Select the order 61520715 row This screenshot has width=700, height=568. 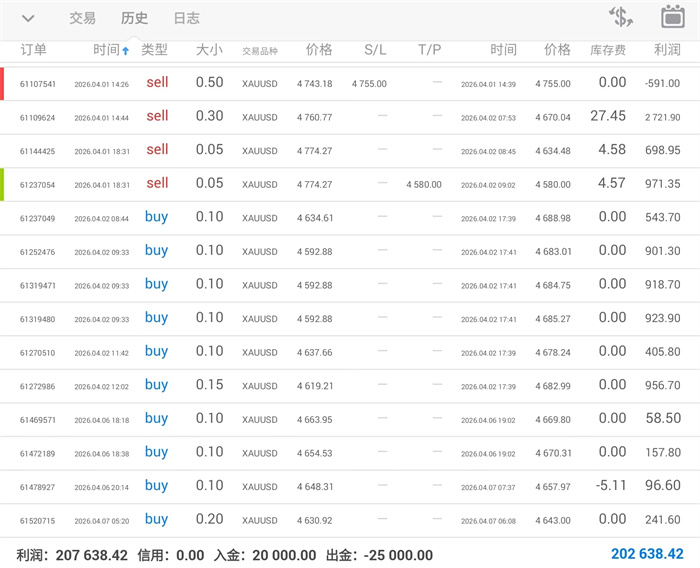[x=350, y=520]
